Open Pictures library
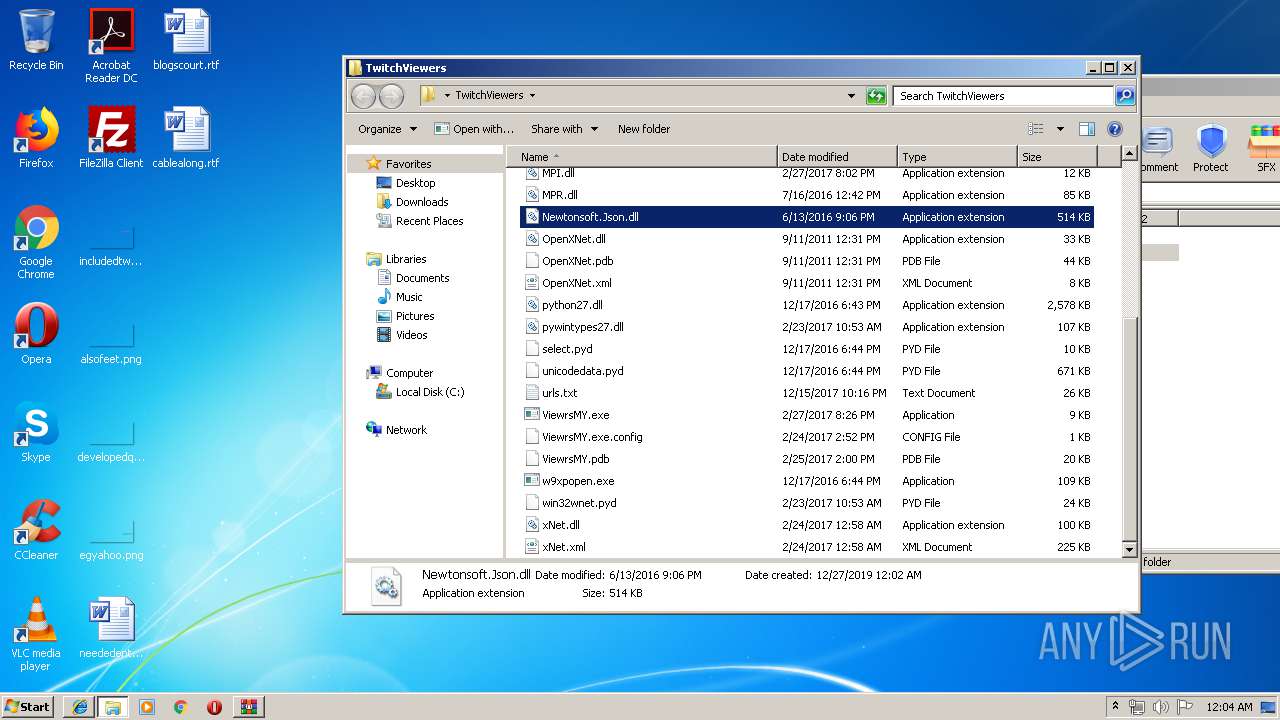 [x=415, y=316]
